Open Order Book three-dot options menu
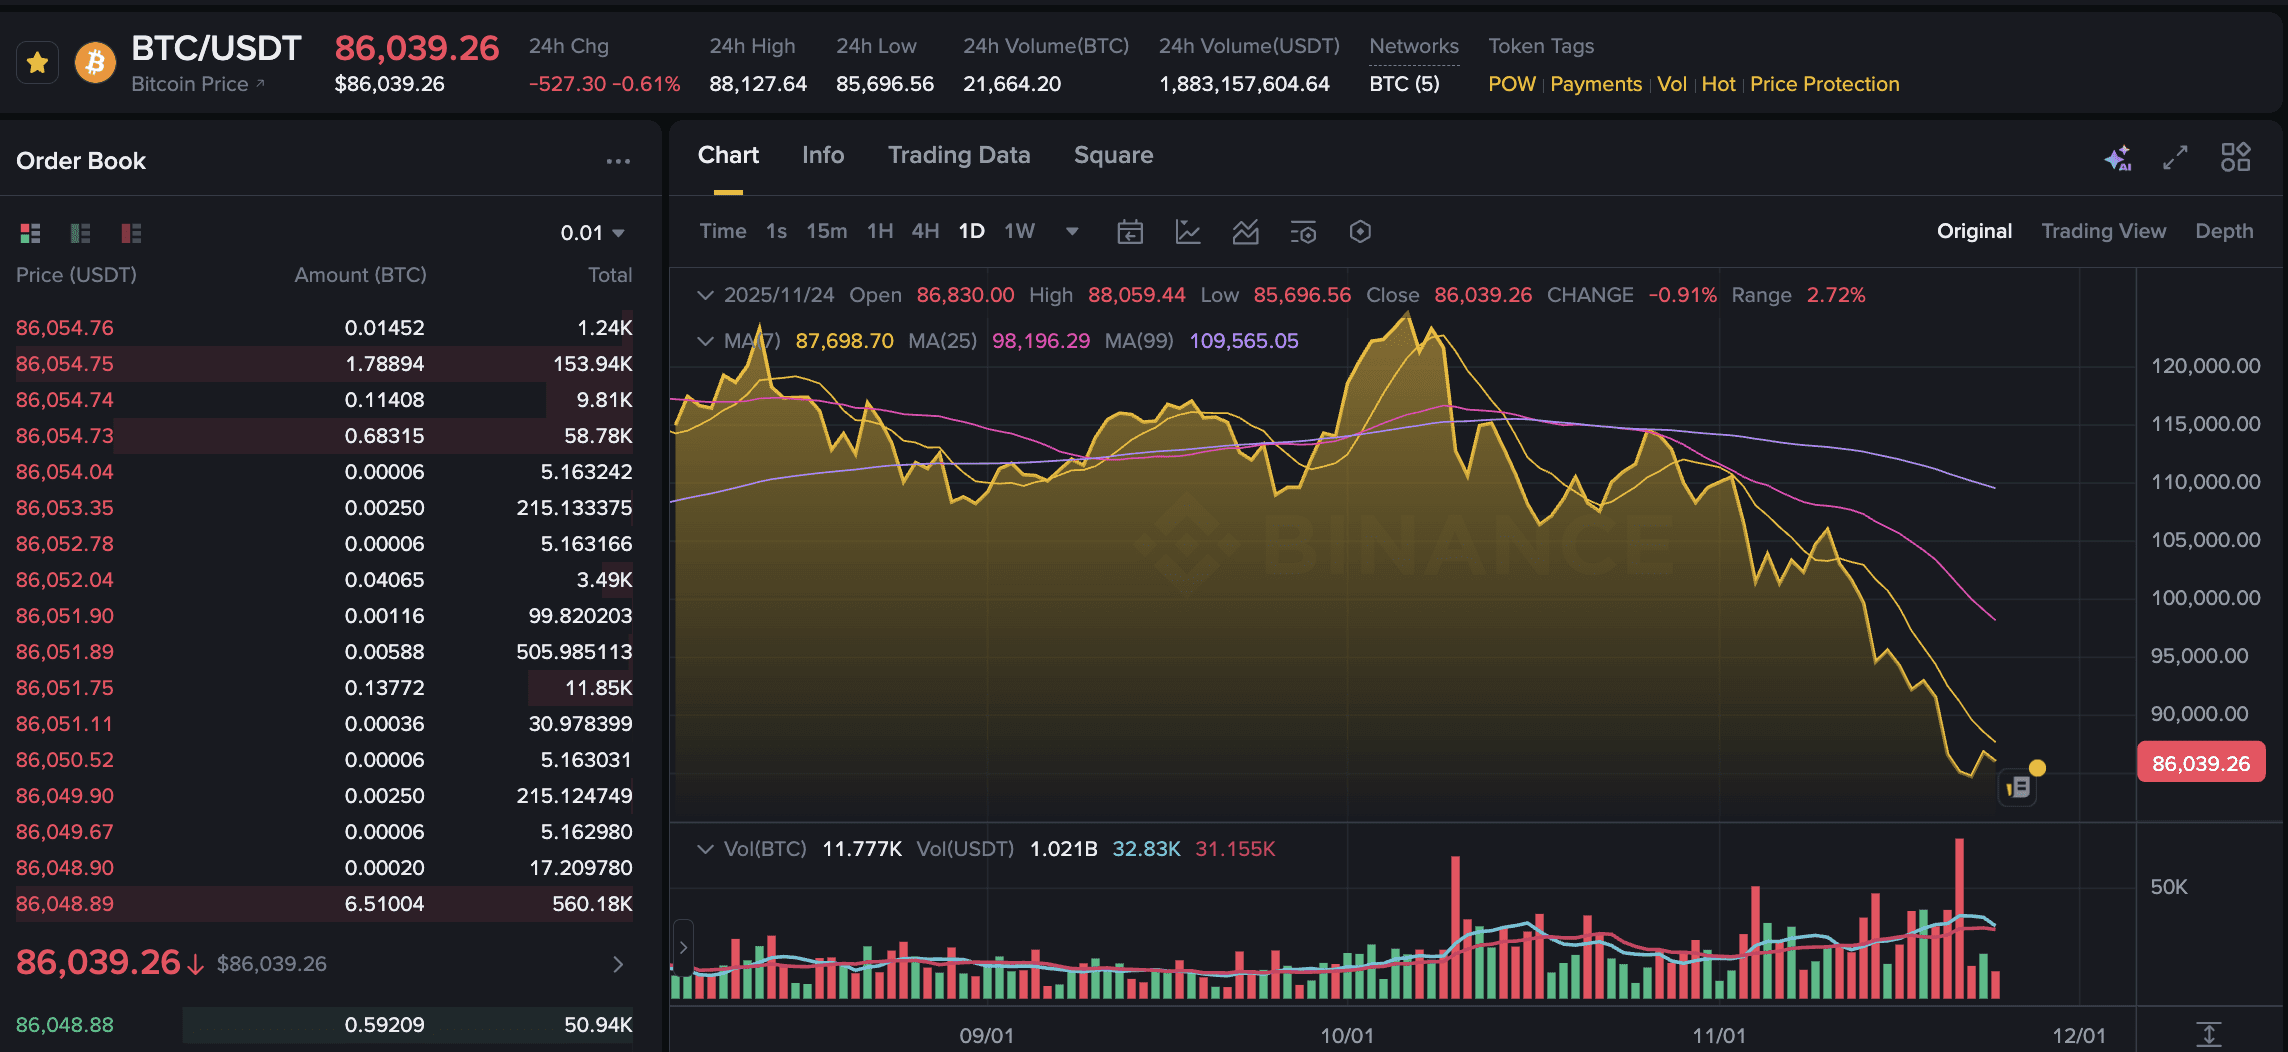The height and width of the screenshot is (1052, 2288). [618, 161]
